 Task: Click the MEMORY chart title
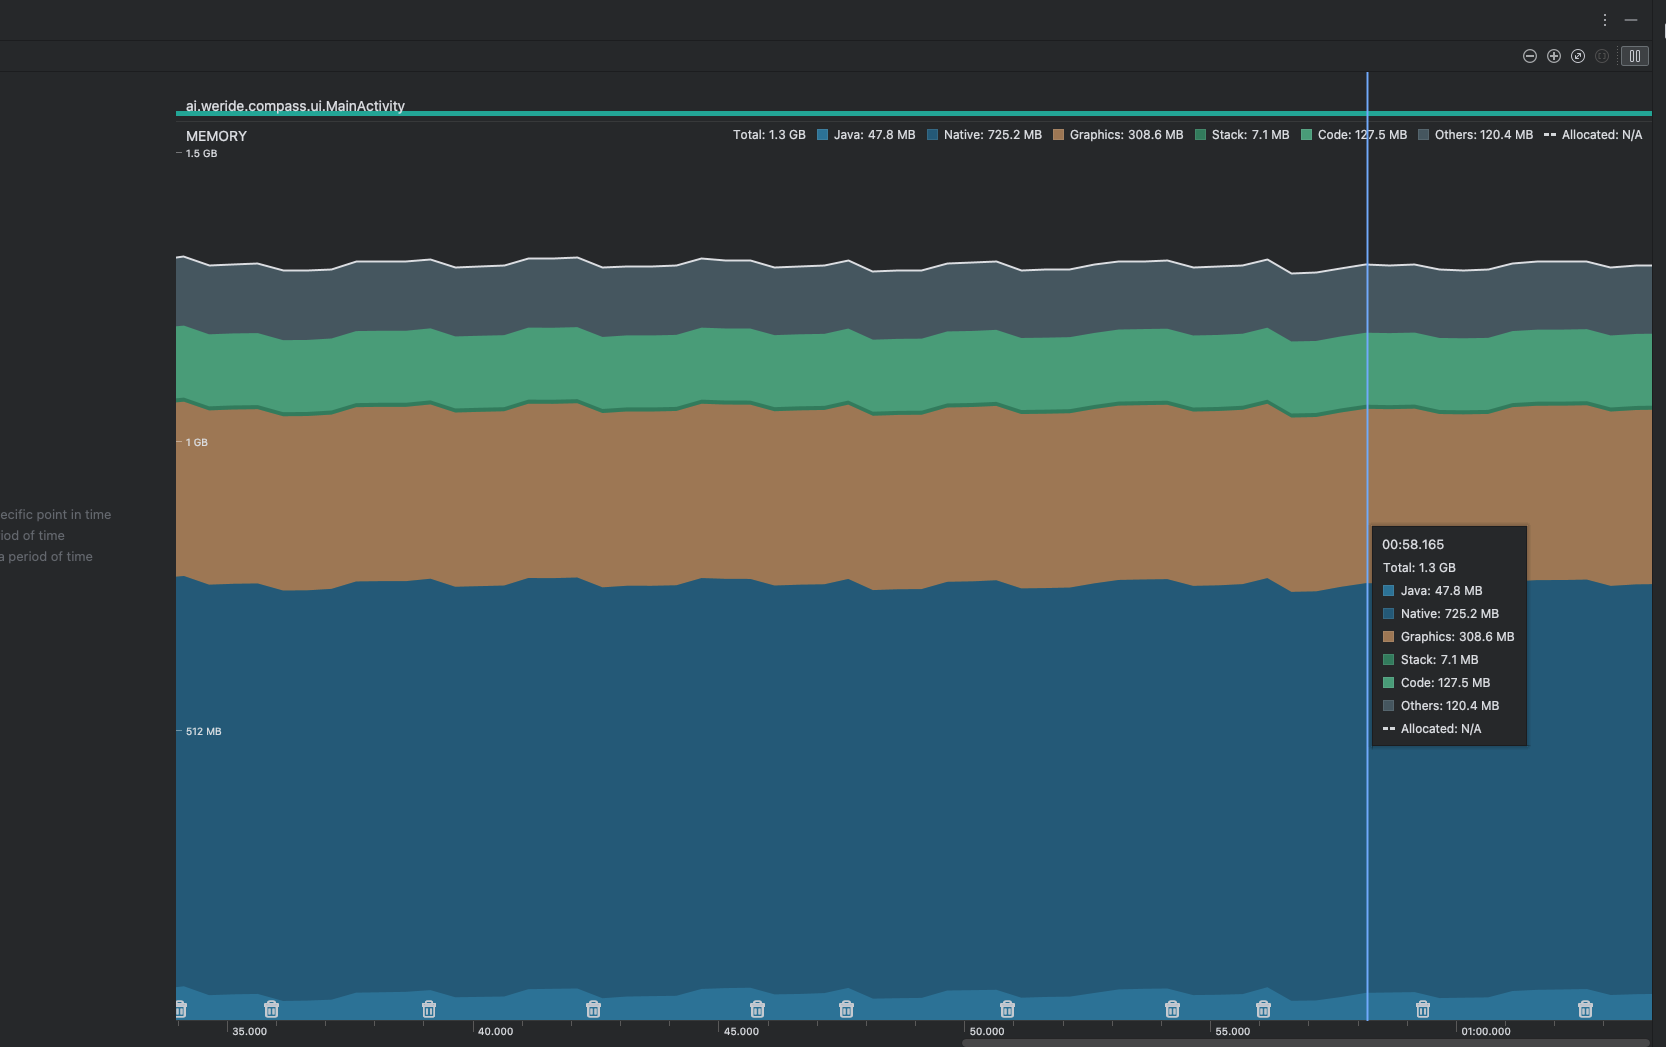pyautogui.click(x=216, y=136)
